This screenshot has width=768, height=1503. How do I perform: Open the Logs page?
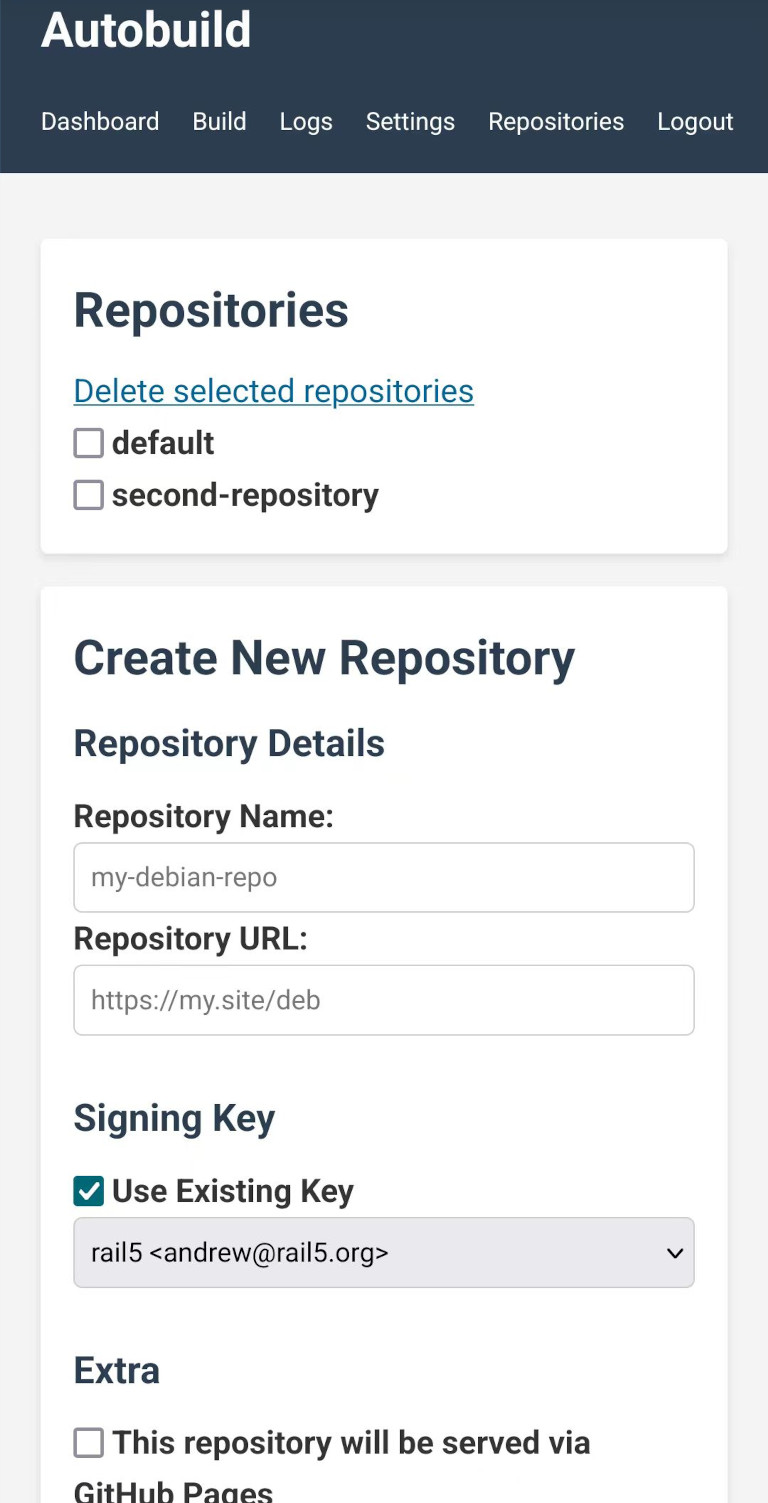(x=306, y=122)
